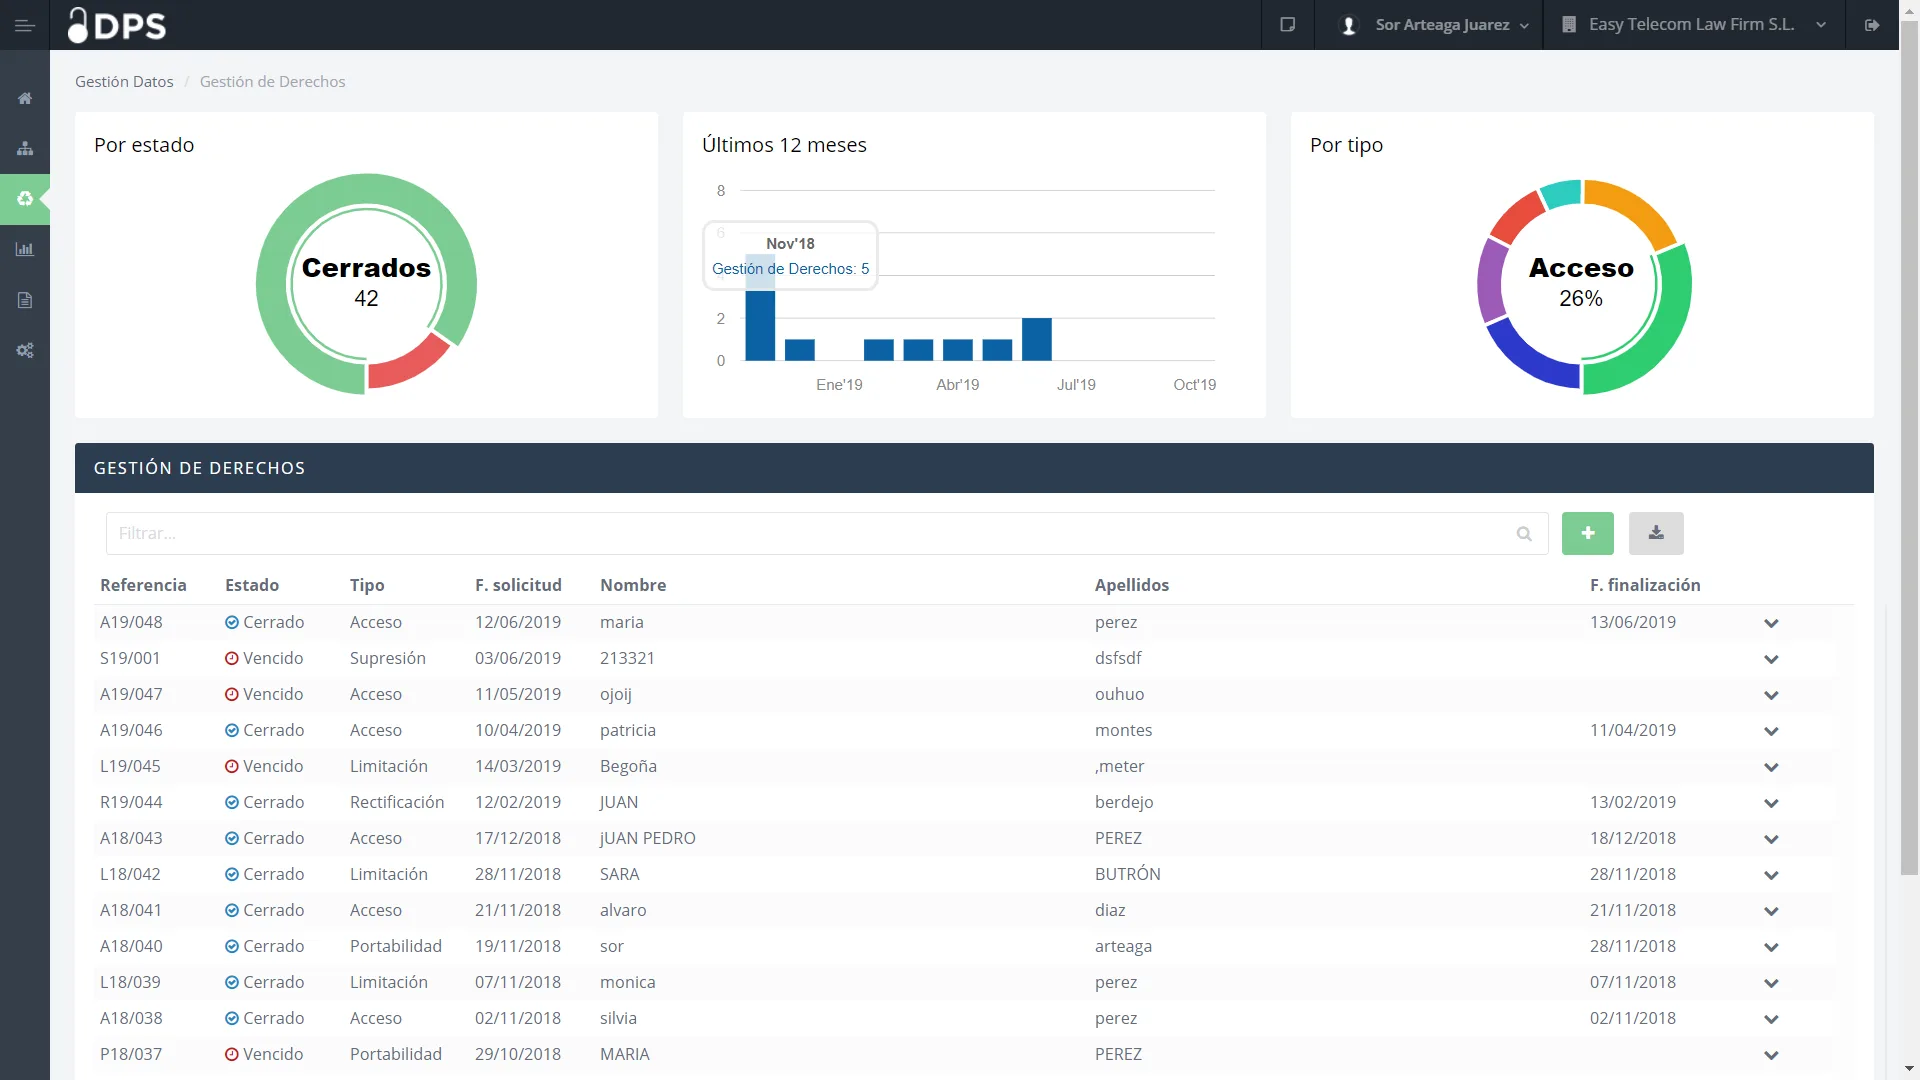This screenshot has height=1080, width=1920.
Task: Click the Filtrar input field
Action: [827, 533]
